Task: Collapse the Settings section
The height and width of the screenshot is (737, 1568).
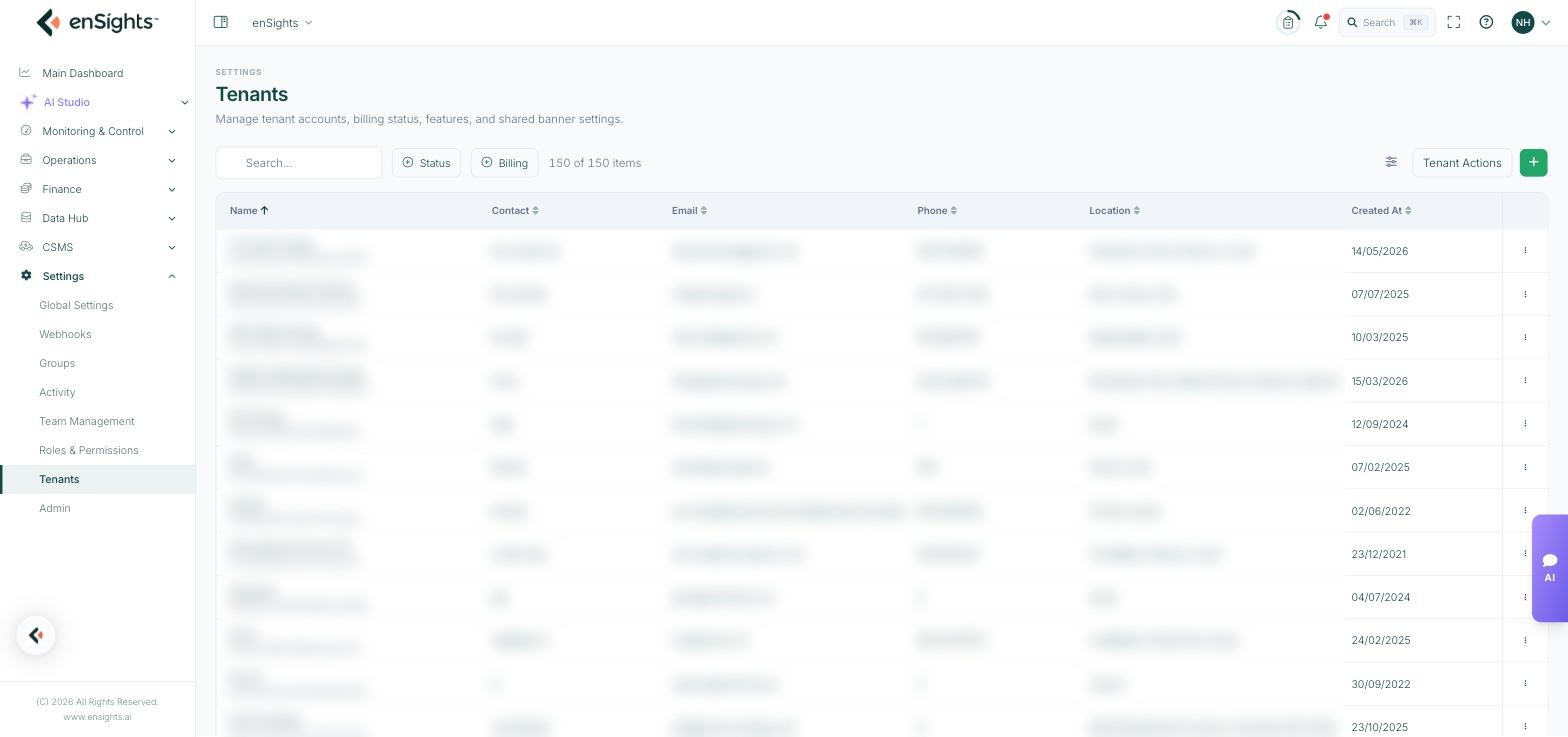Action: (x=98, y=276)
